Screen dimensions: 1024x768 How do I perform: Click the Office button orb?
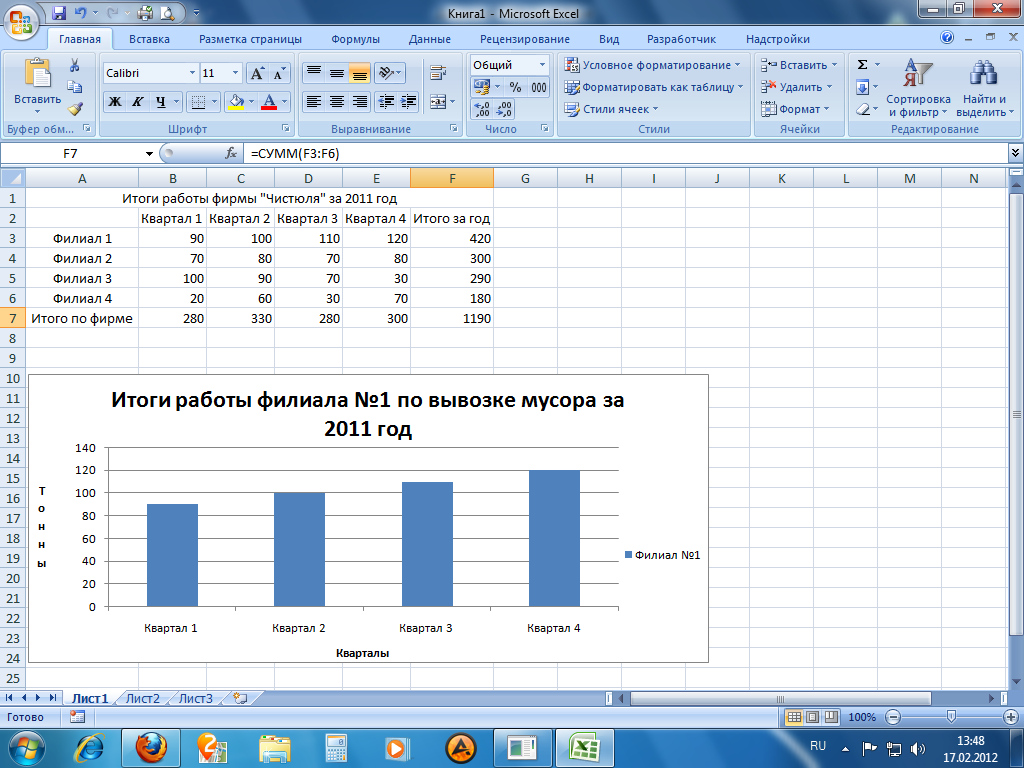(21, 22)
